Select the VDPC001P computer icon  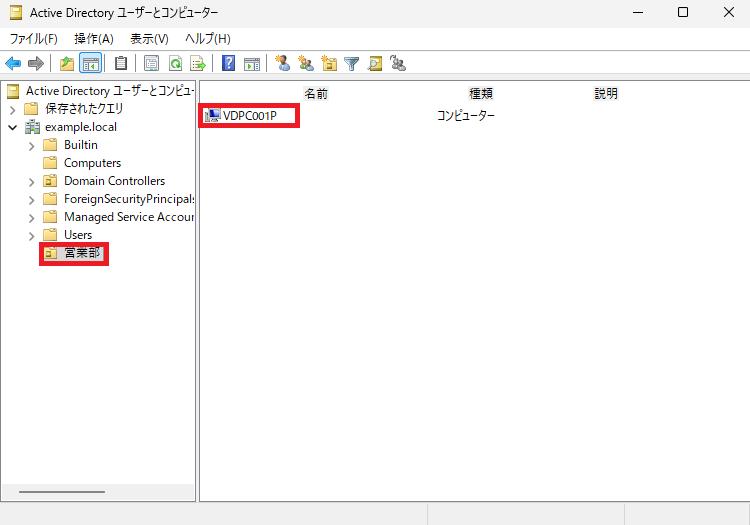point(211,116)
